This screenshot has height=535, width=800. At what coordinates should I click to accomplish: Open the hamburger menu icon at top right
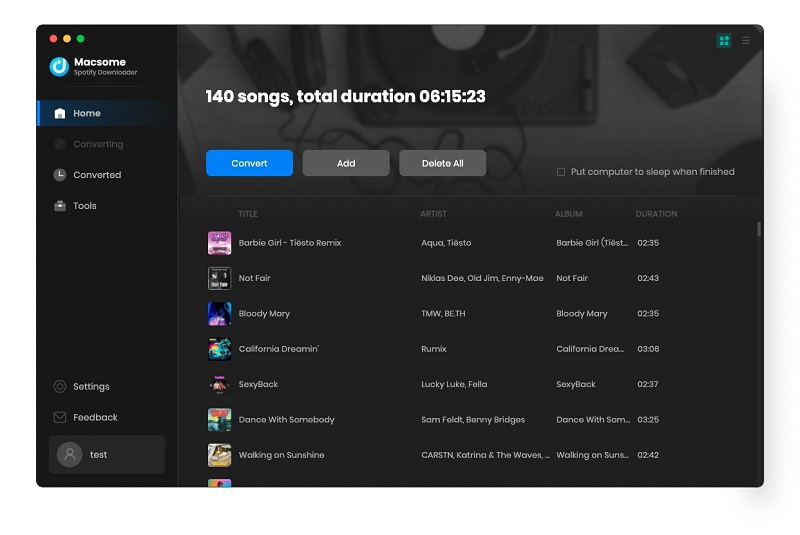tap(745, 40)
